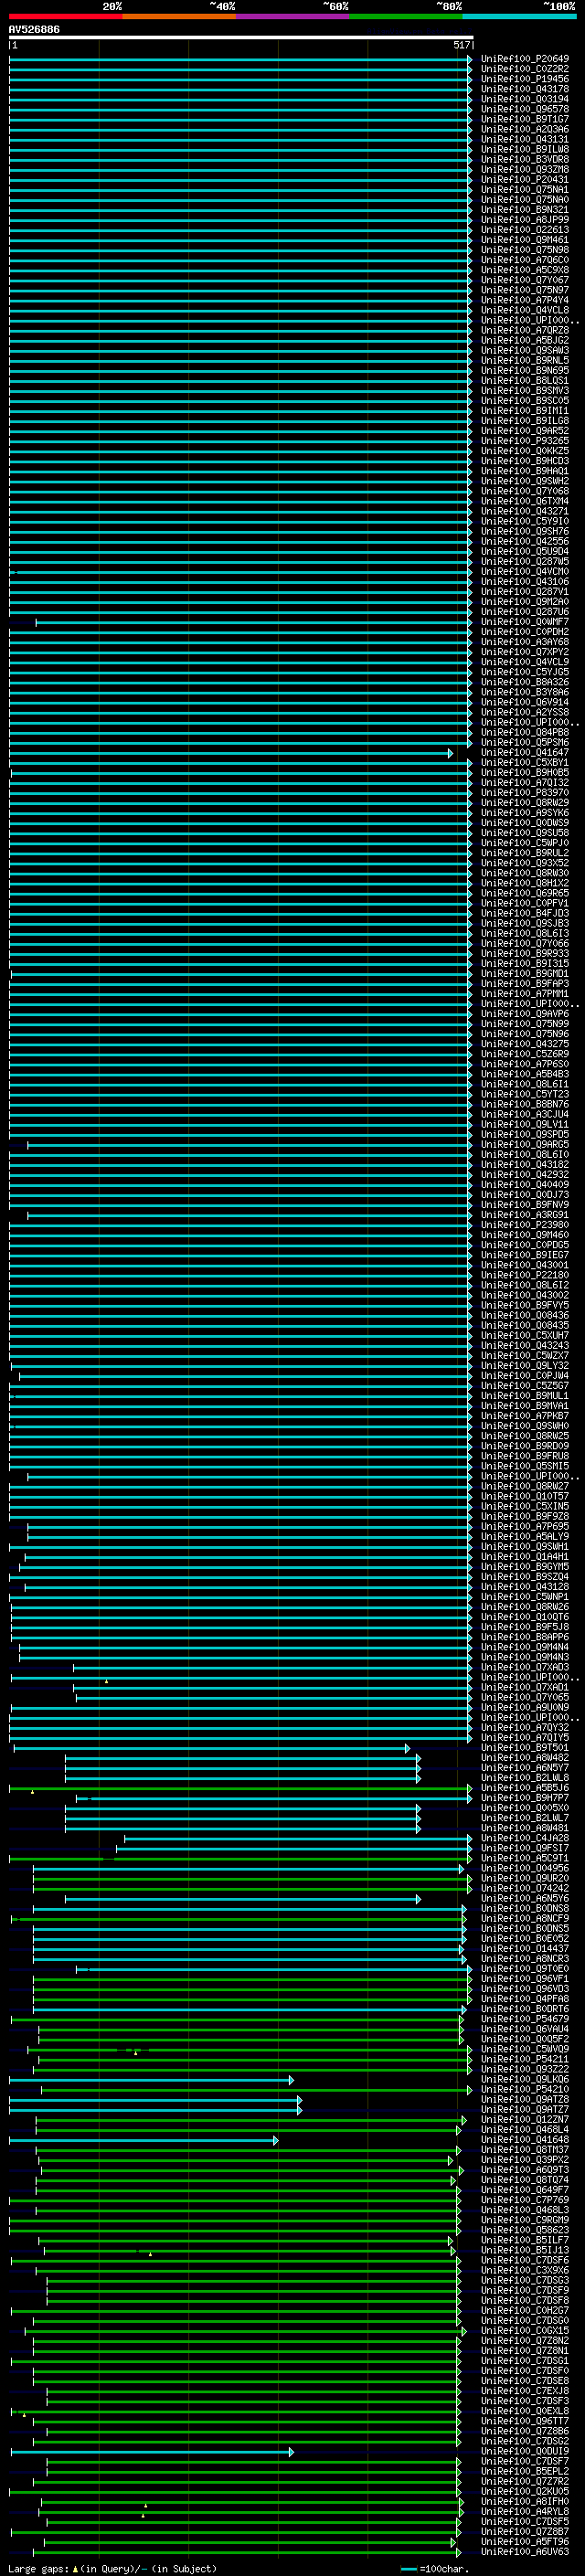The width and height of the screenshot is (585, 2576).
Task: Select label UniRef100_B3VDR8
Action: [x=524, y=159]
